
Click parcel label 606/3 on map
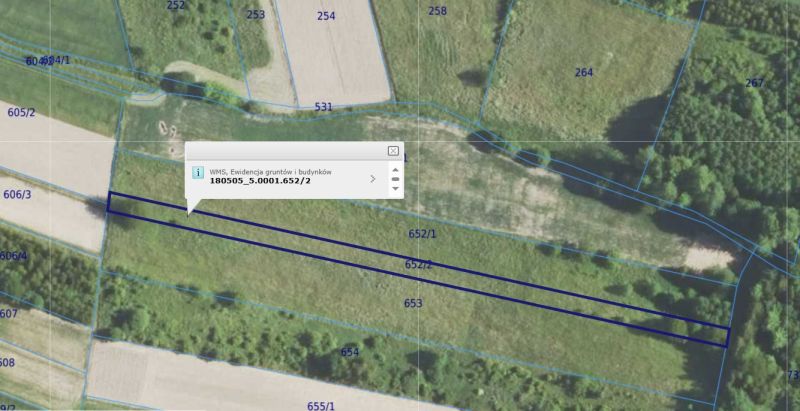click(x=17, y=194)
